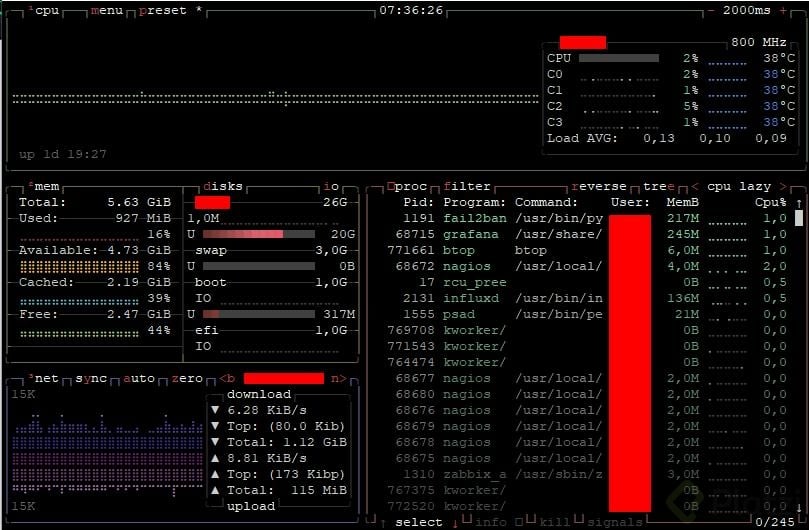Toggle process tree view
This screenshot has width=809, height=530.
coord(659,186)
